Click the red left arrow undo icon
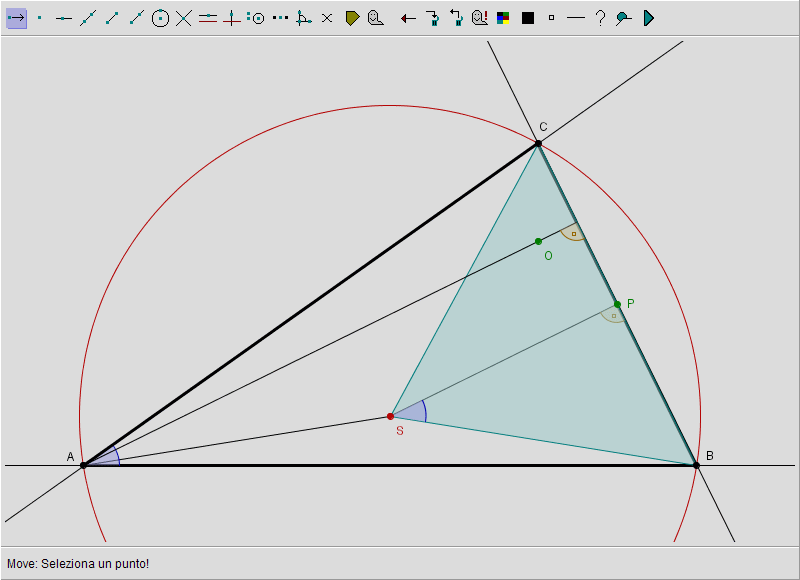The image size is (800, 580). pyautogui.click(x=408, y=18)
